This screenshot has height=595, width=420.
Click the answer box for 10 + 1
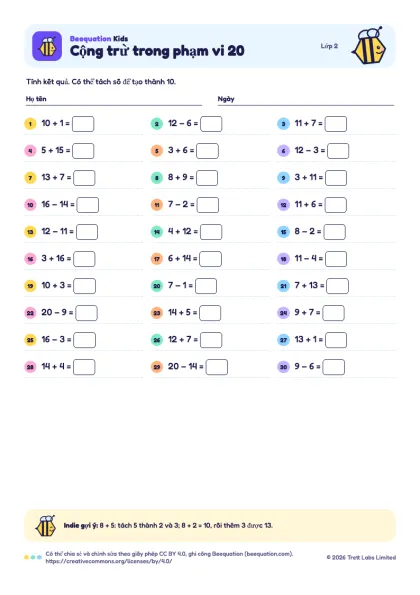(83, 124)
